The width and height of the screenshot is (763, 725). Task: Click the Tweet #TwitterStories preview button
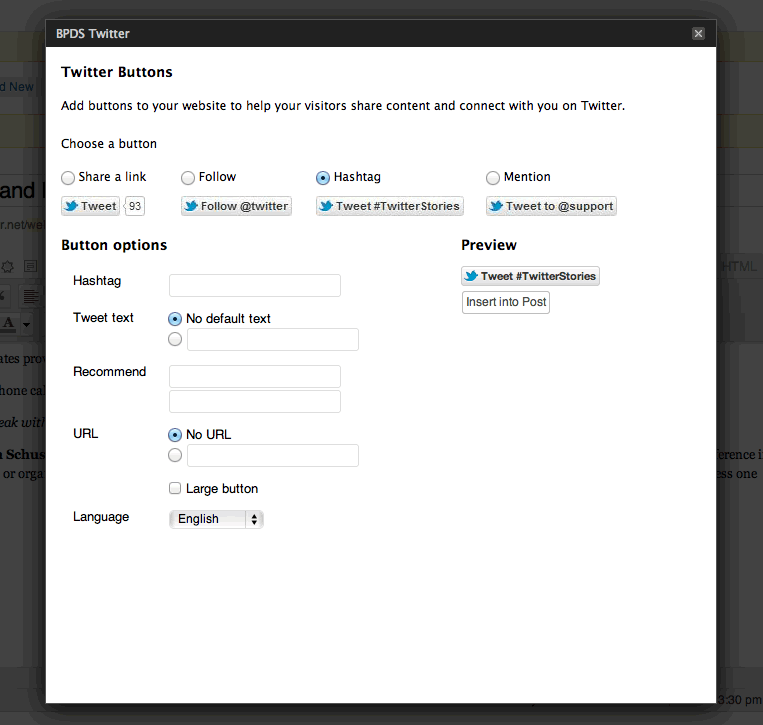click(530, 276)
